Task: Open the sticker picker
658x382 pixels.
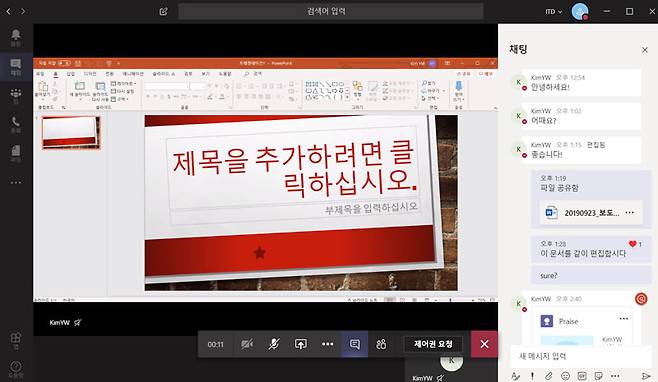Action: (598, 376)
